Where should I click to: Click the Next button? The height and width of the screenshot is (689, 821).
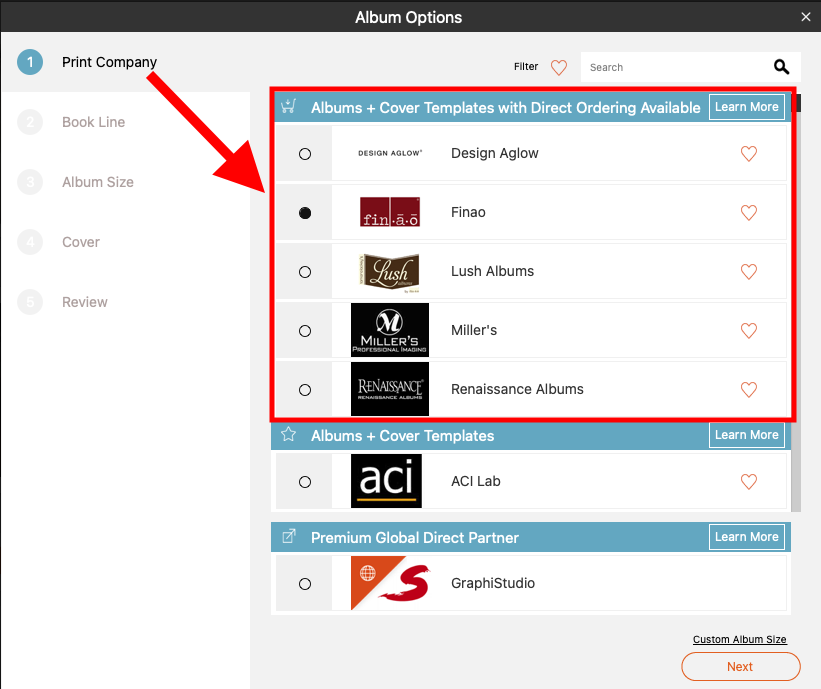(x=740, y=666)
